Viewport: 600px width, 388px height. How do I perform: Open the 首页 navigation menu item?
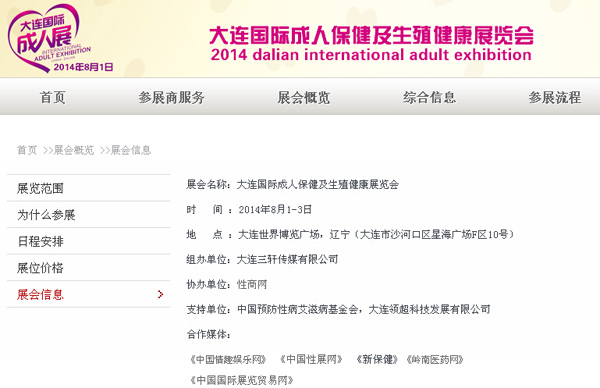(52, 97)
